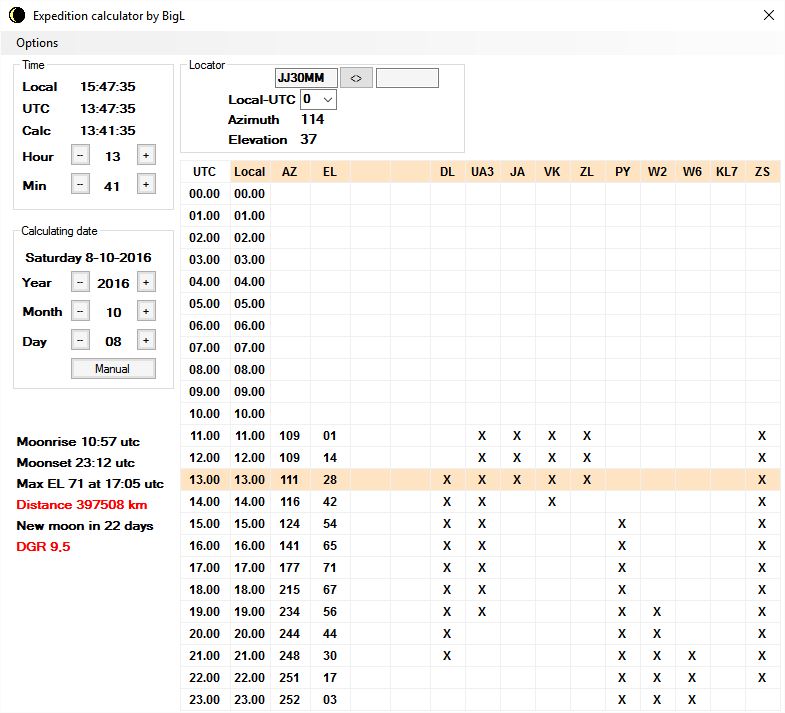
Task: Decrease the Day with minus button
Action: 81,341
